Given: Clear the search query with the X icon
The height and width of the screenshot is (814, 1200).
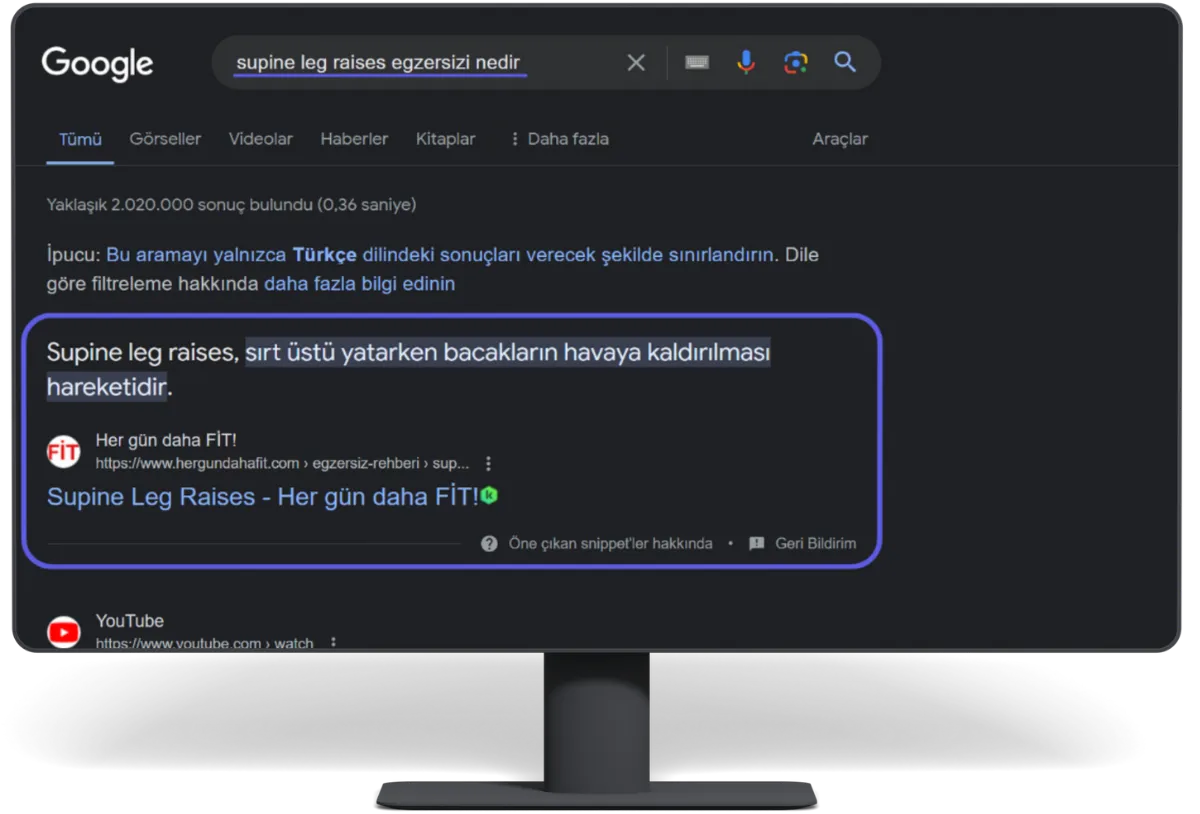Looking at the screenshot, I should 636,63.
